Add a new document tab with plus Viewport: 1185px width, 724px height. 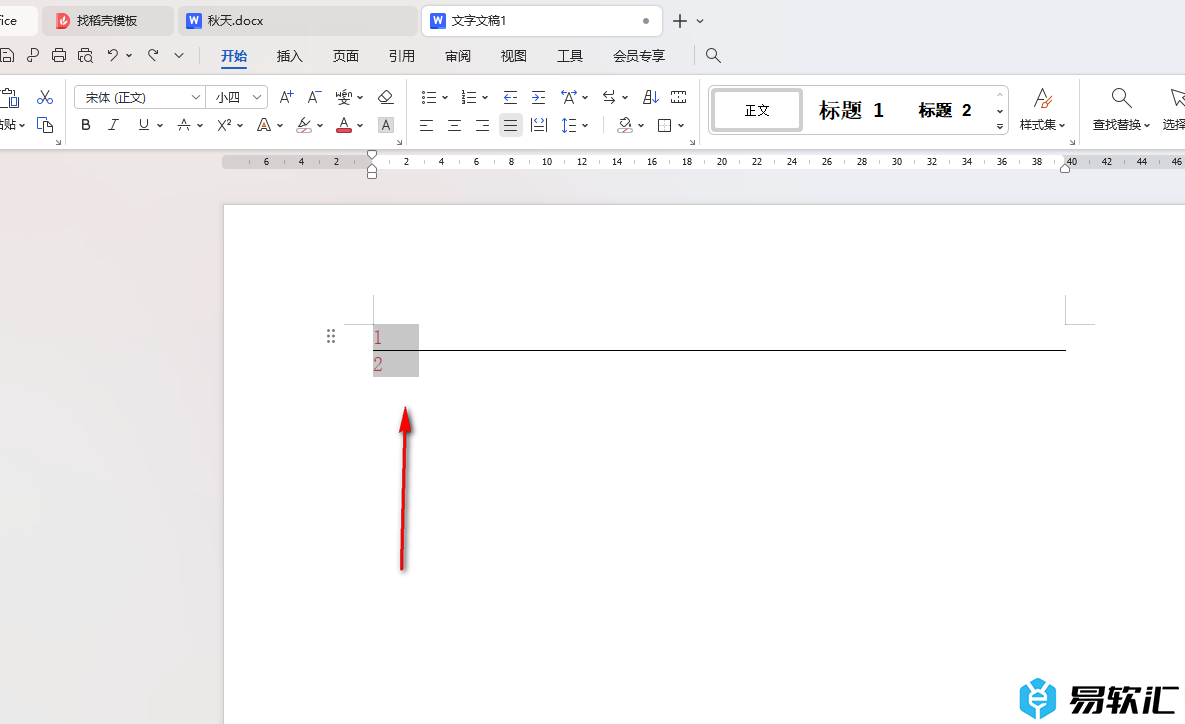[x=679, y=21]
